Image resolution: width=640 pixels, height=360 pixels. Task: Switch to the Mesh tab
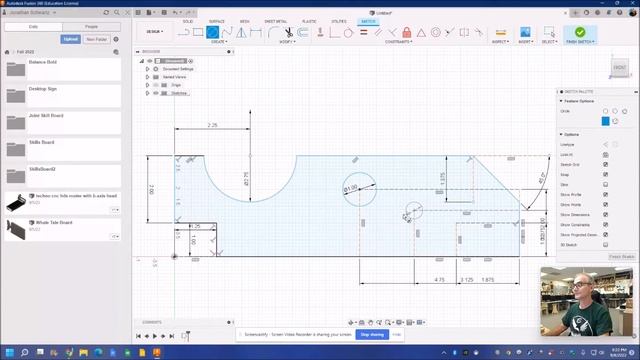click(244, 21)
